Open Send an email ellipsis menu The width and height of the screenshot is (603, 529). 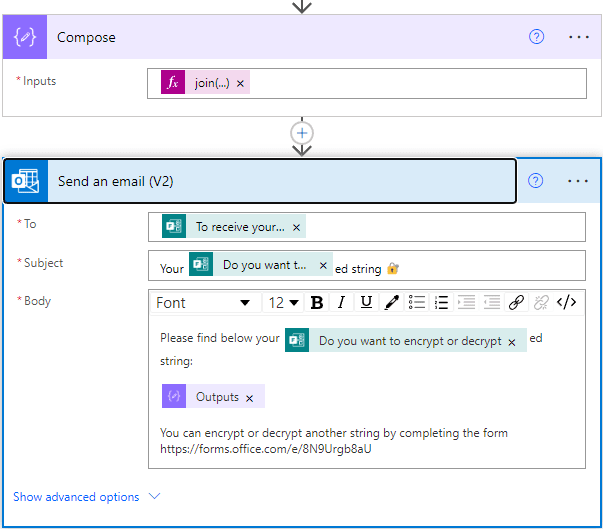click(578, 181)
